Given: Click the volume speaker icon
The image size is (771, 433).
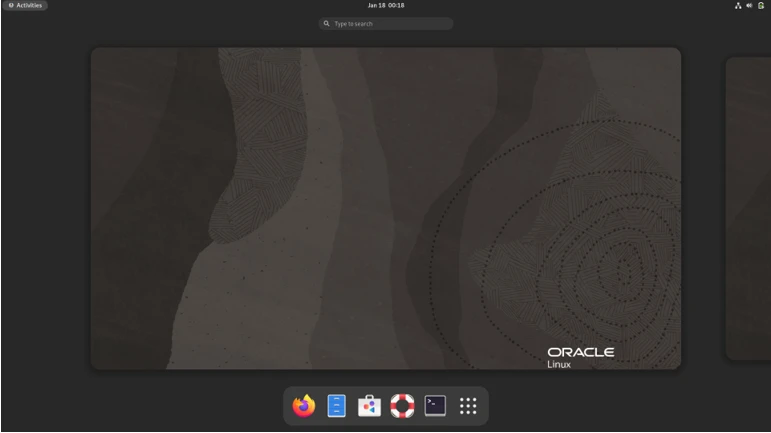Looking at the screenshot, I should [749, 5].
